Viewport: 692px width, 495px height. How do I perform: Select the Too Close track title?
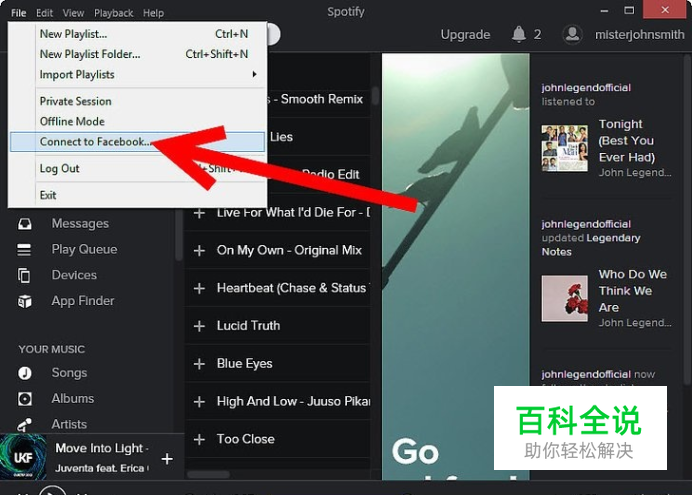pos(246,439)
